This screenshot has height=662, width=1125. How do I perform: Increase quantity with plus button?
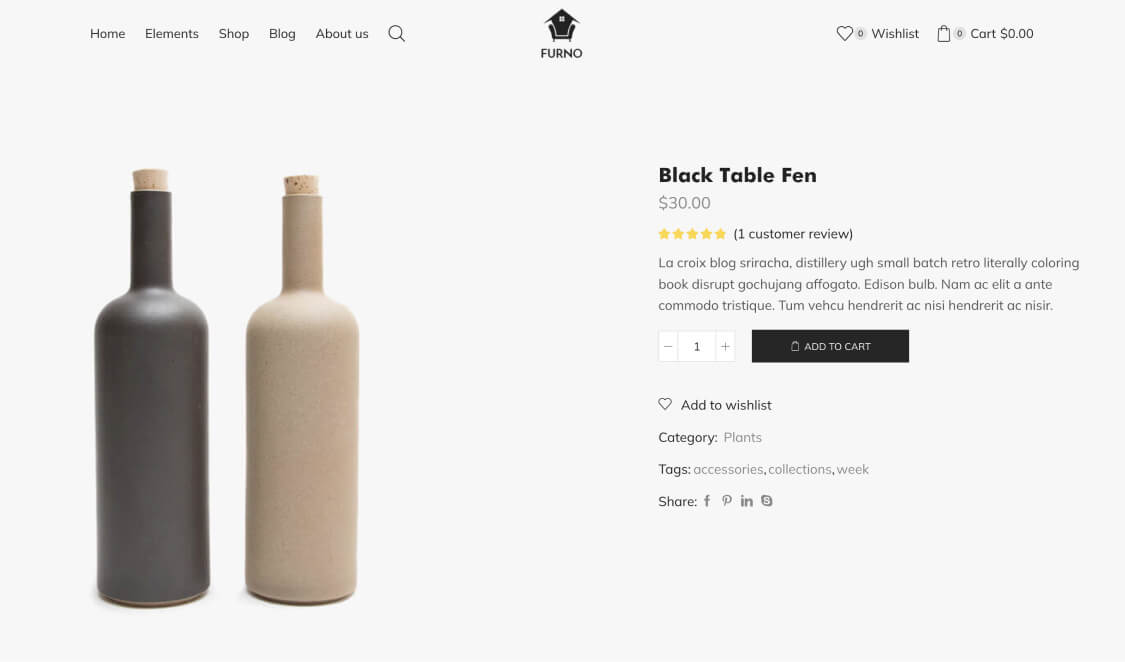pyautogui.click(x=725, y=346)
